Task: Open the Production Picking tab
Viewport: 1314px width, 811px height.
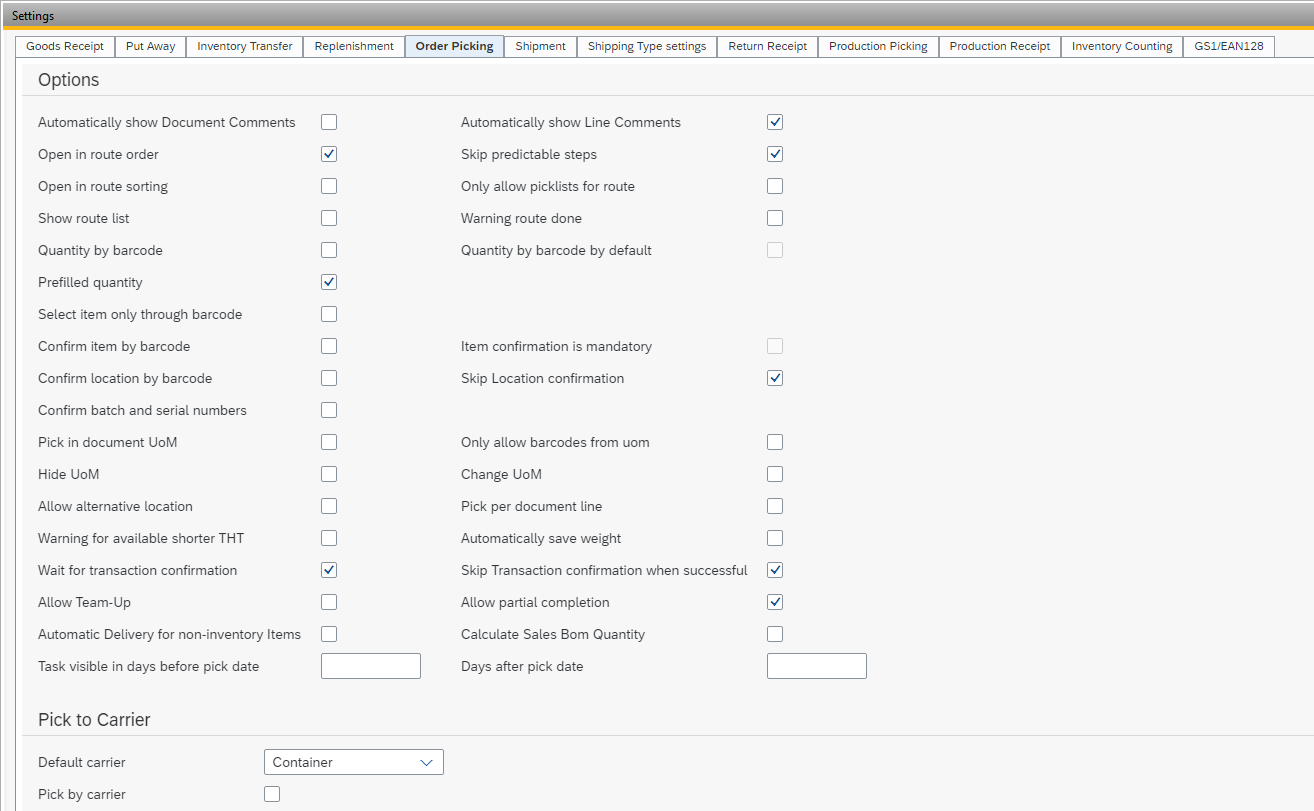Action: pos(878,46)
